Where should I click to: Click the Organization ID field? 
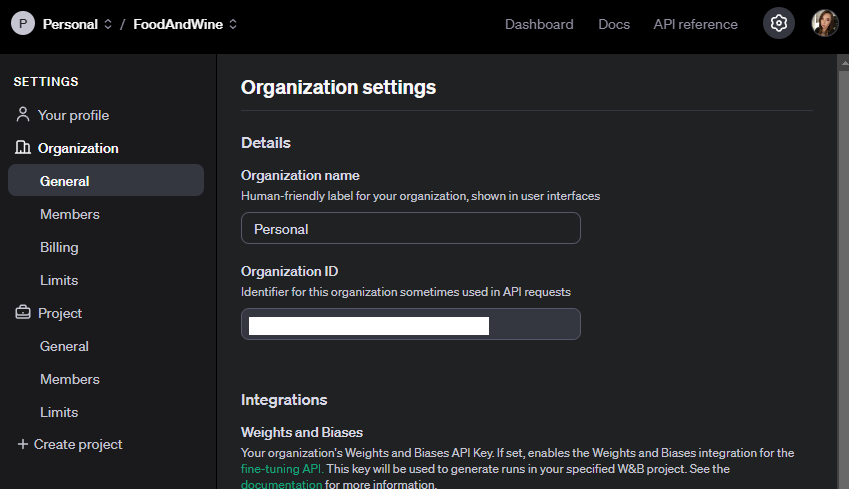point(410,324)
